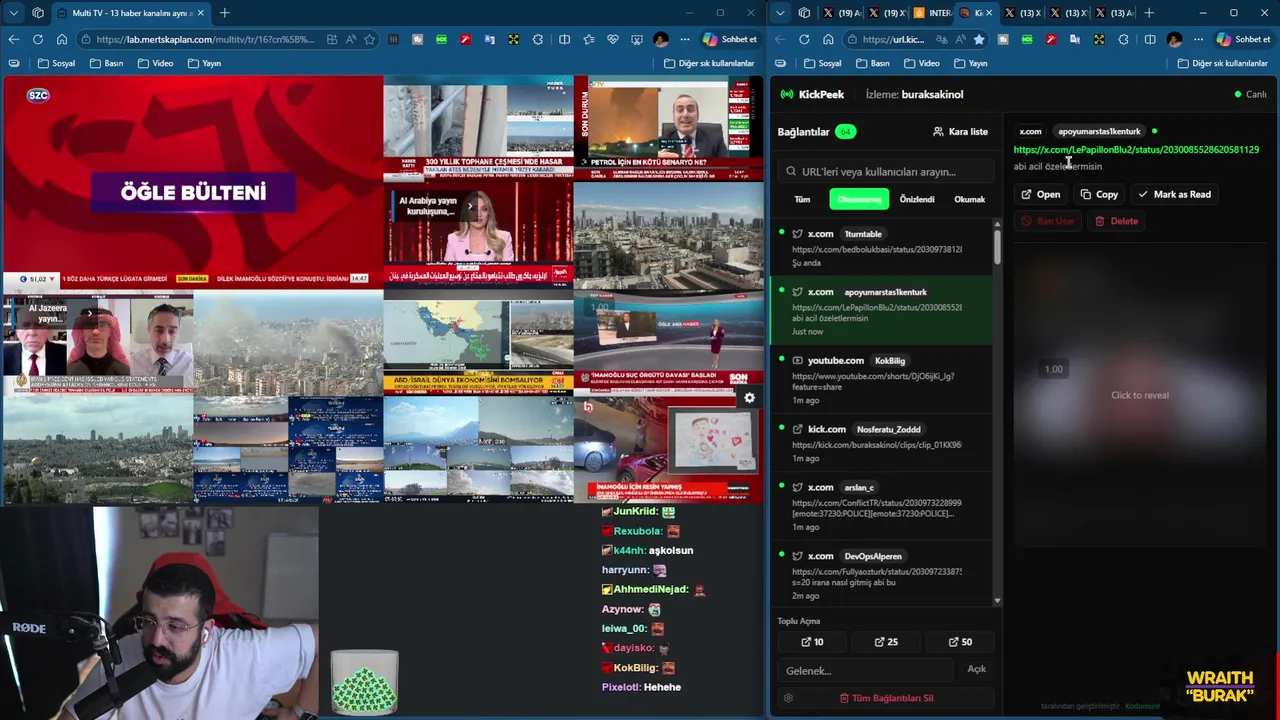Open the green LePapillonBlu2 status URL
Image resolution: width=1280 pixels, height=720 pixels.
pyautogui.click(x=1136, y=149)
